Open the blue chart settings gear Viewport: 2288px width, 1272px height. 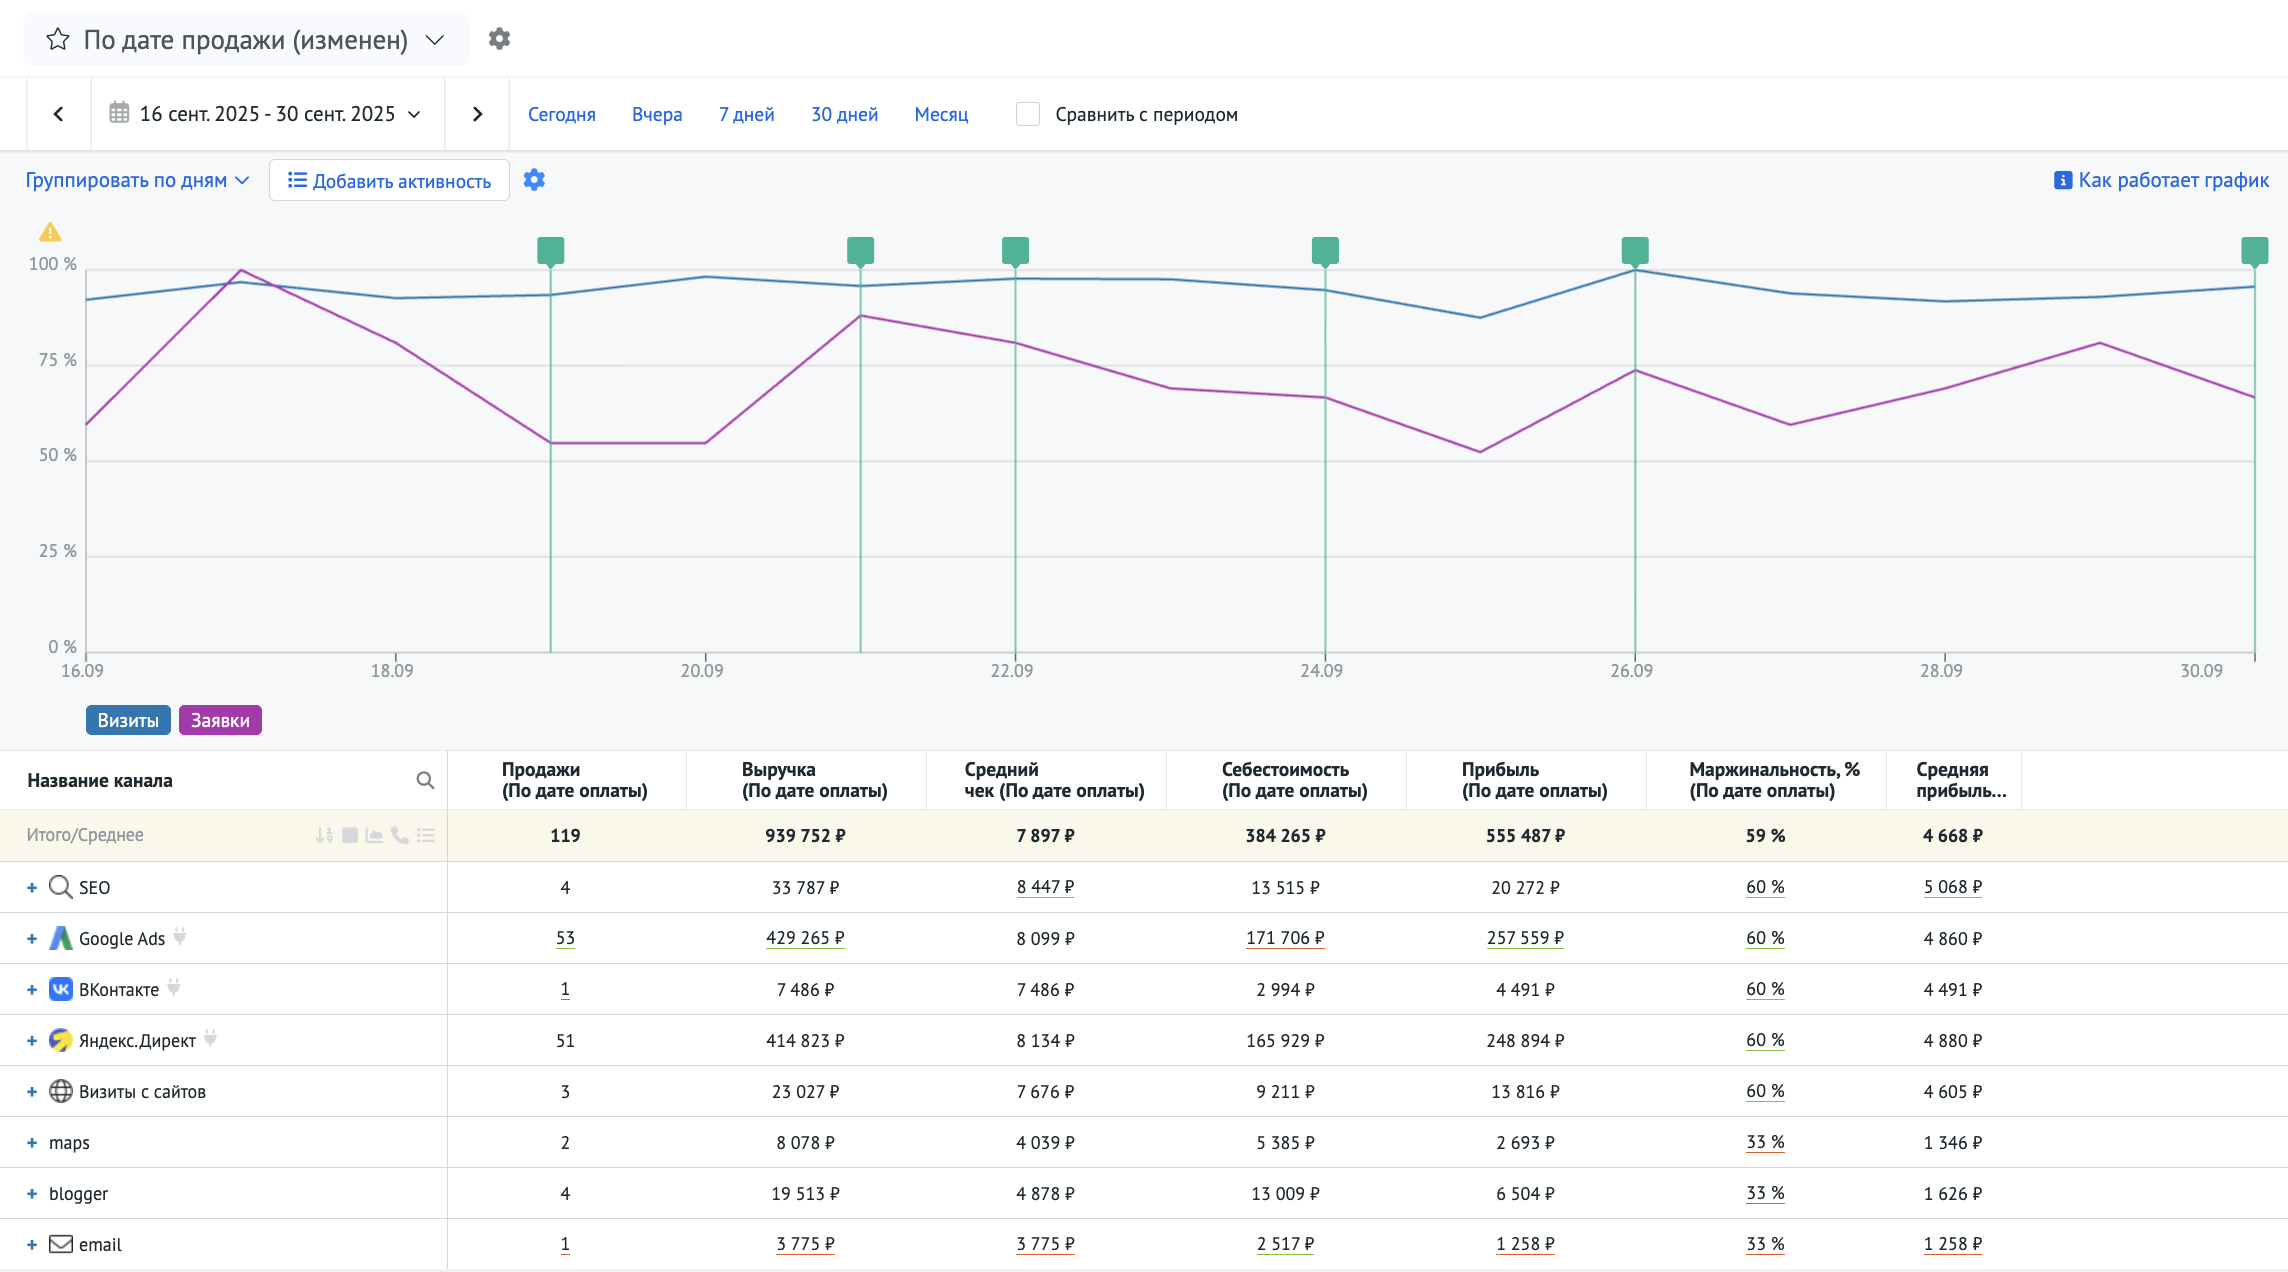coord(534,180)
